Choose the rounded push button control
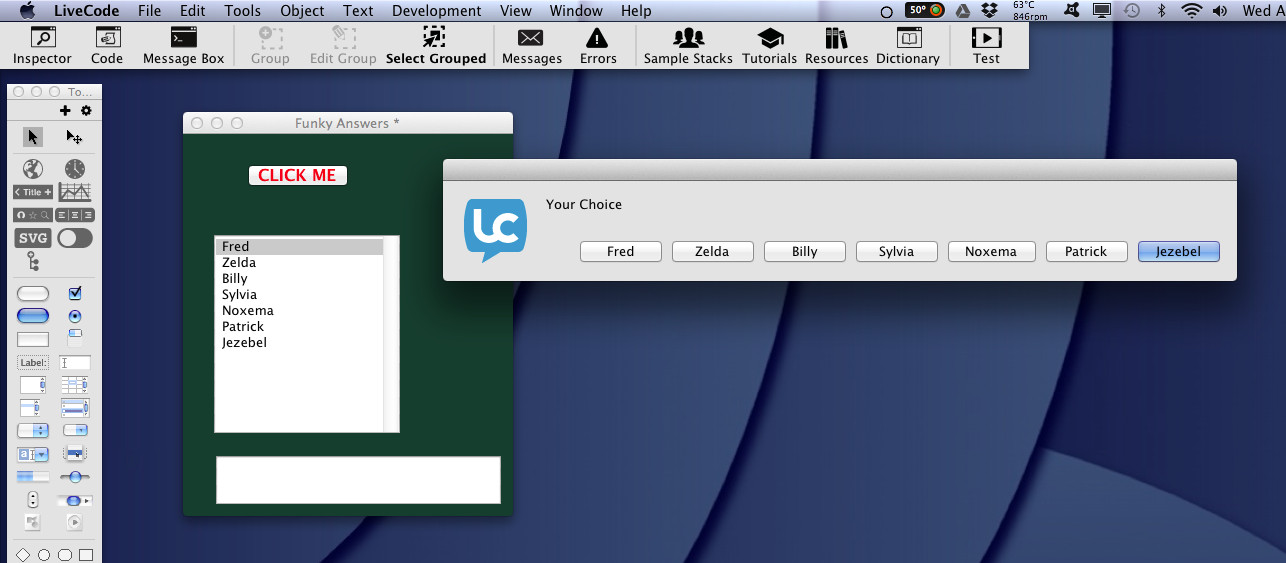 coord(33,293)
